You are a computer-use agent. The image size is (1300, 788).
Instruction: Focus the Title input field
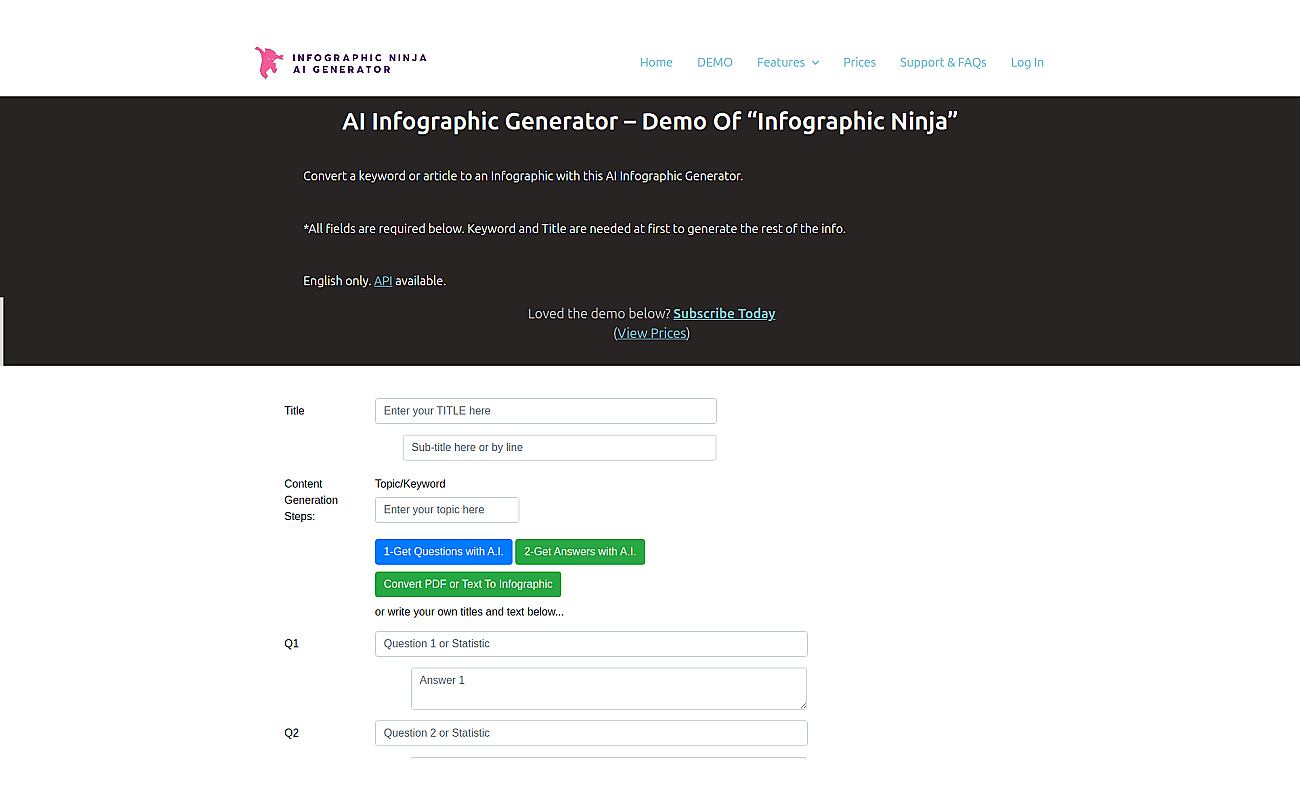(x=546, y=411)
